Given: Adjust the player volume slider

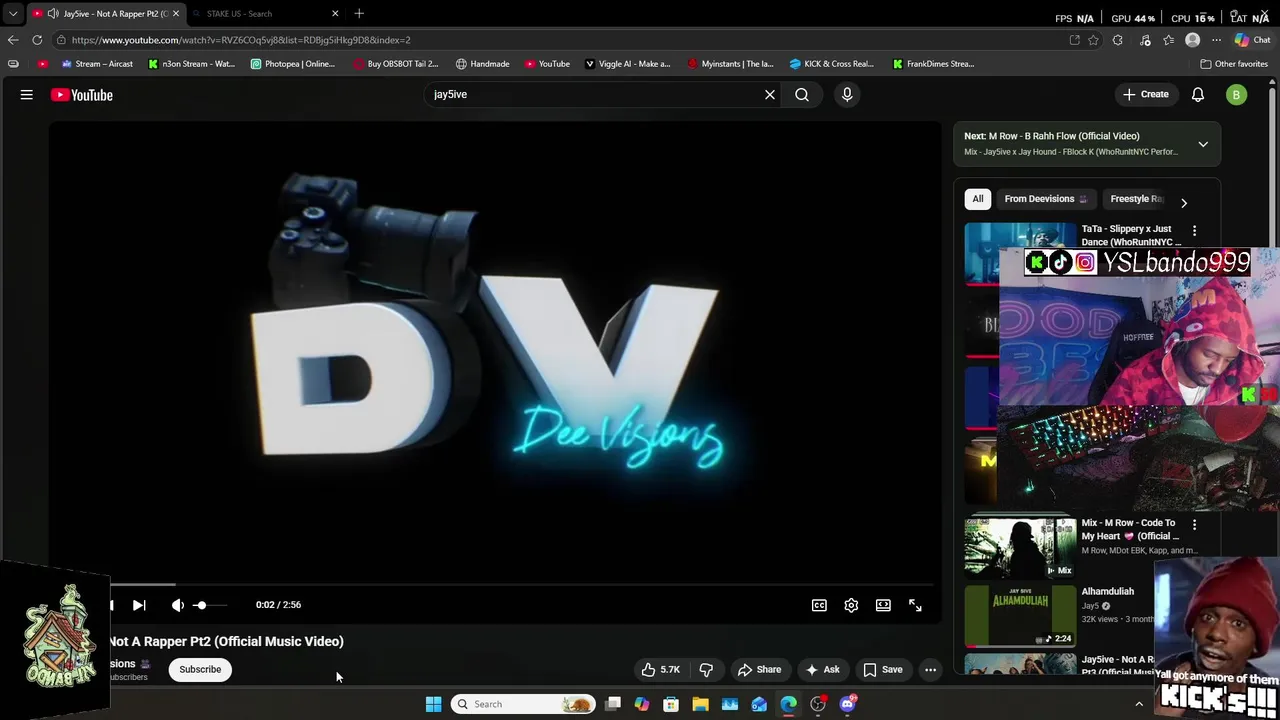Looking at the screenshot, I should pos(211,605).
